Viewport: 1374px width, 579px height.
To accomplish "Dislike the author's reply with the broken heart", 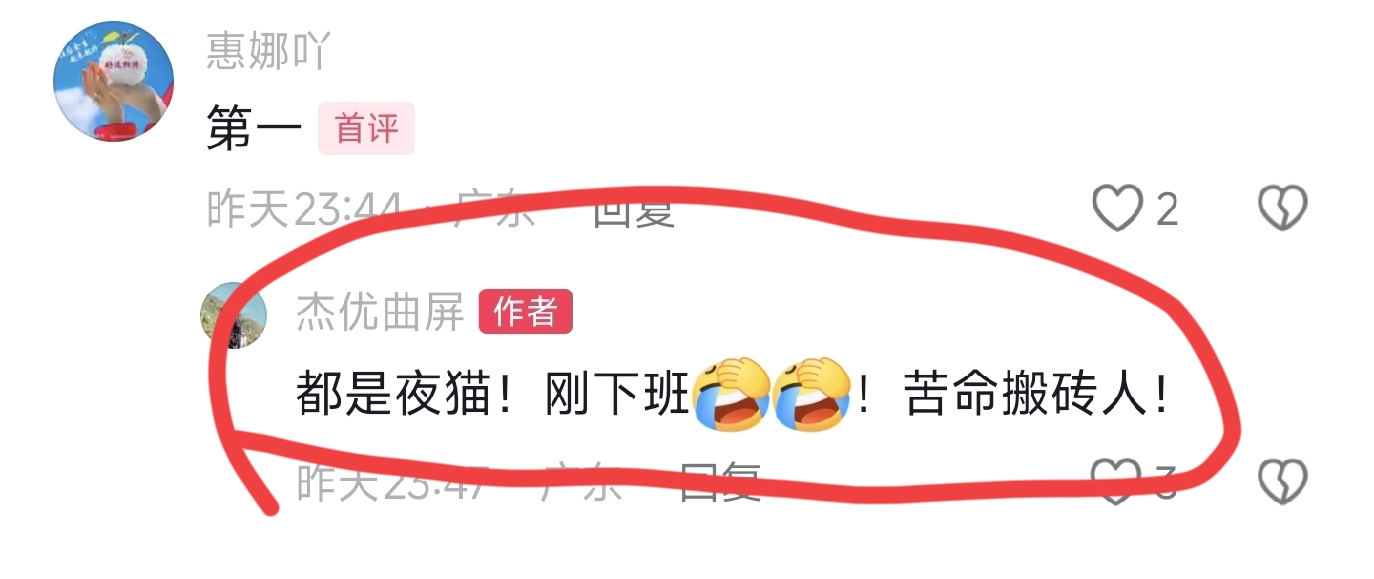I will [1282, 482].
